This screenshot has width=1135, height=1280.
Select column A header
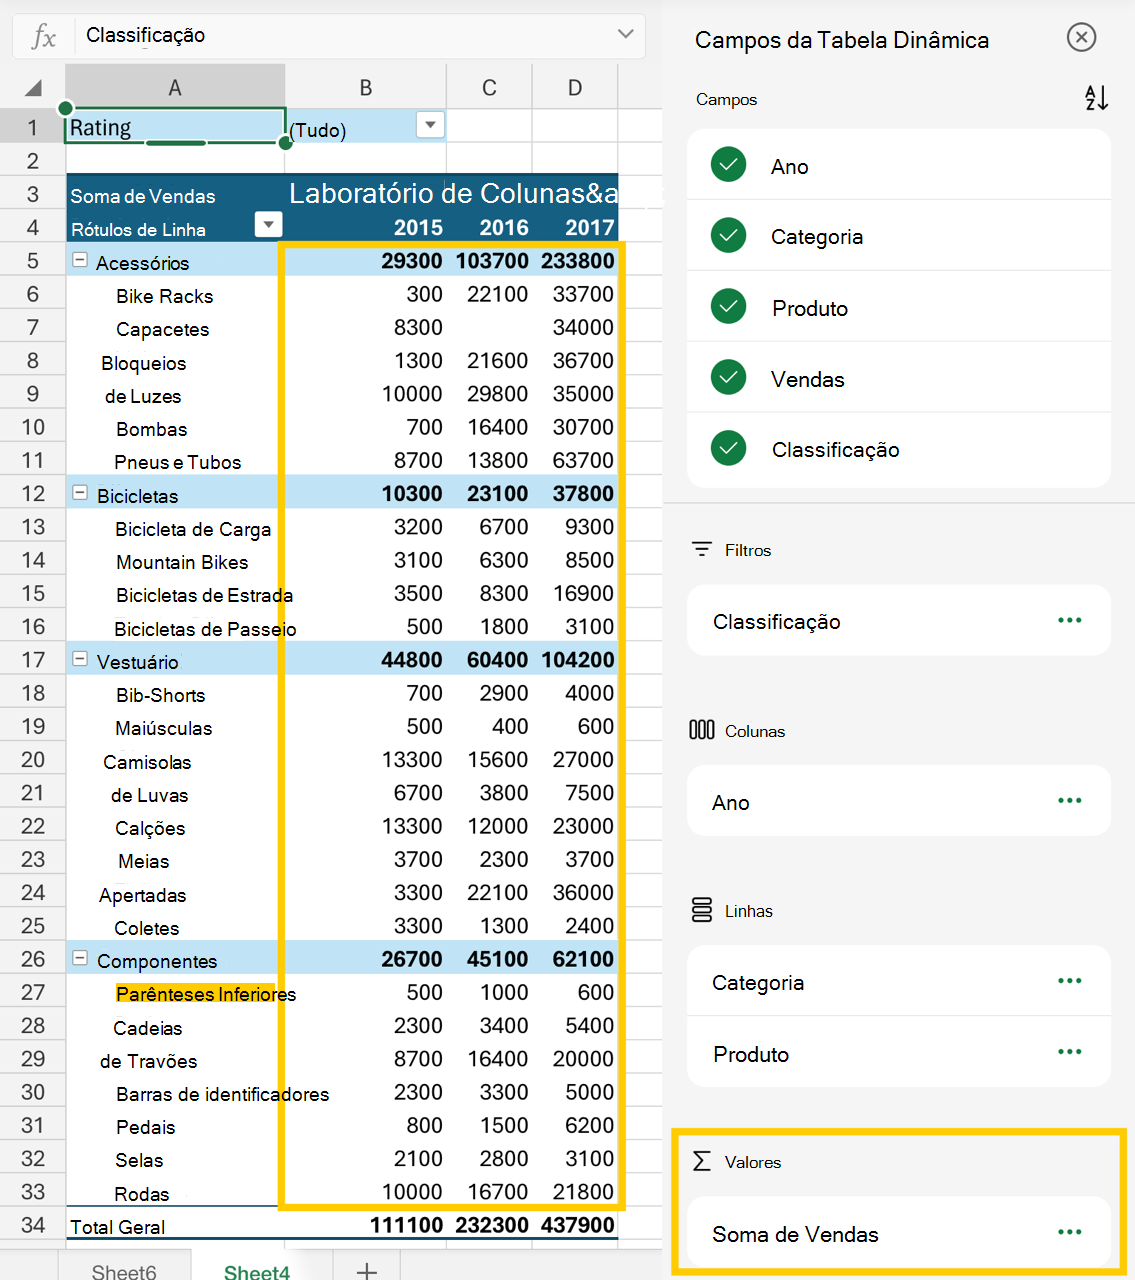[x=175, y=88]
